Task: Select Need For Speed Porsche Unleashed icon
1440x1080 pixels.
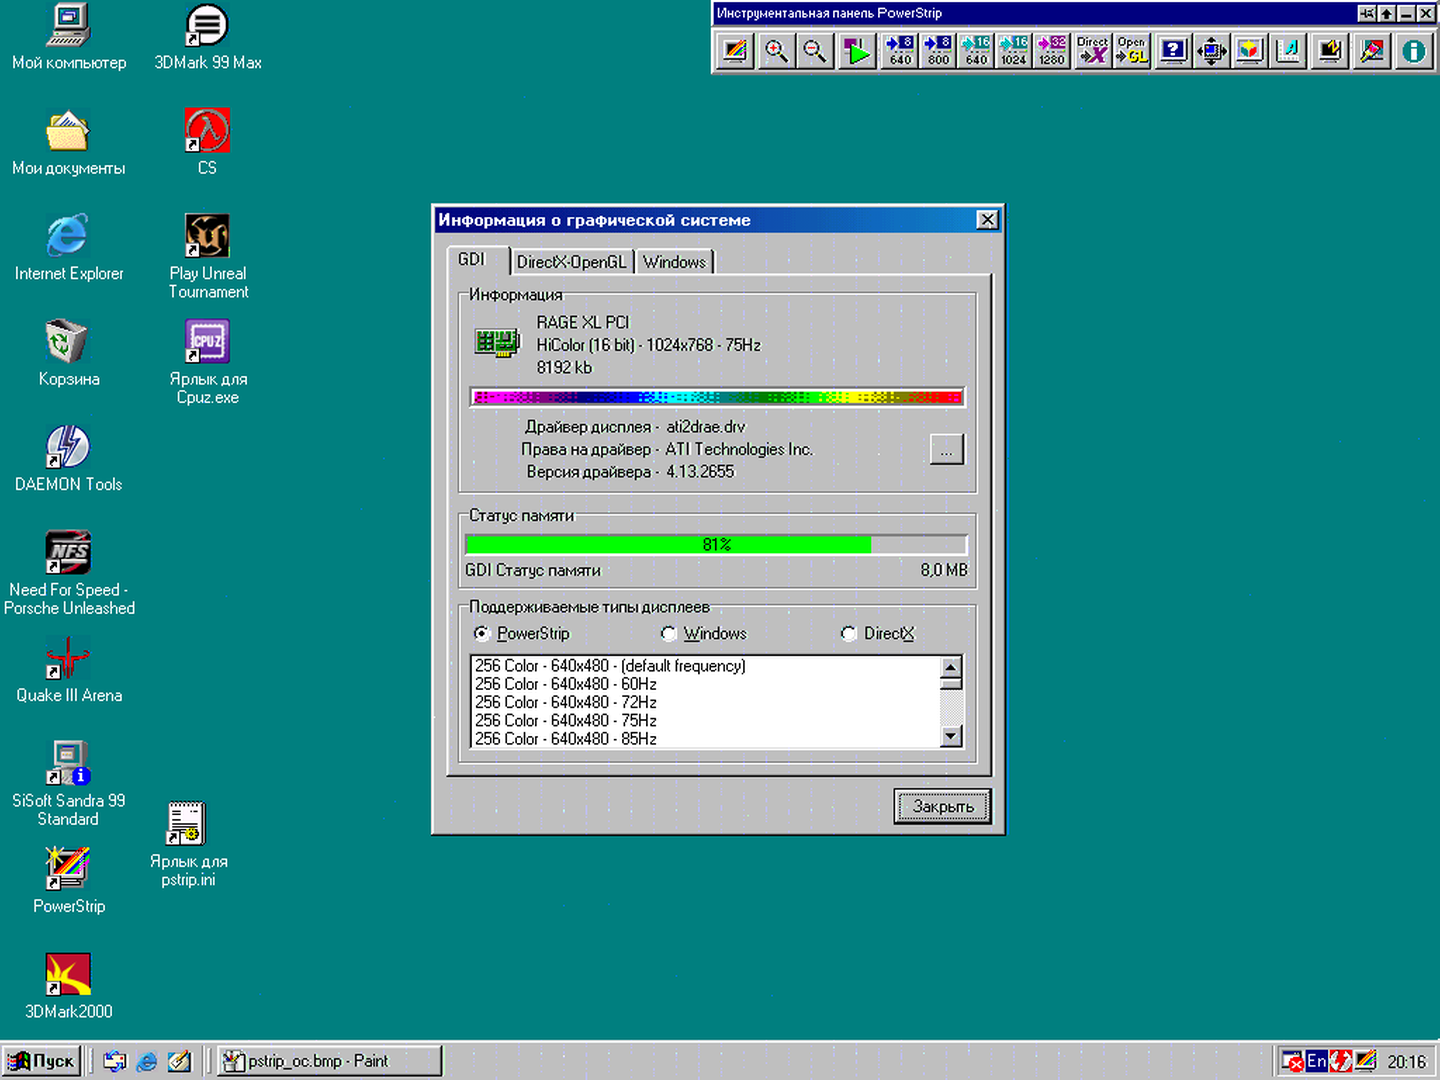Action: pyautogui.click(x=68, y=573)
